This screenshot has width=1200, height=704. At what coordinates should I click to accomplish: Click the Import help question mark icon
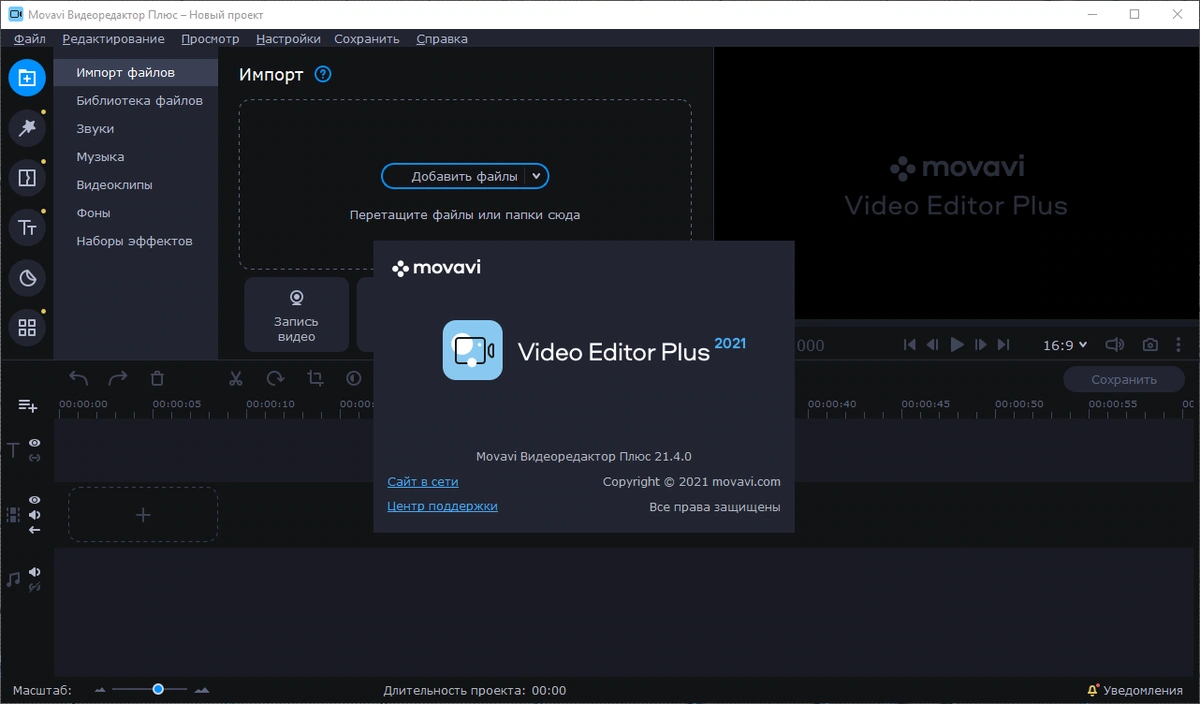point(322,74)
